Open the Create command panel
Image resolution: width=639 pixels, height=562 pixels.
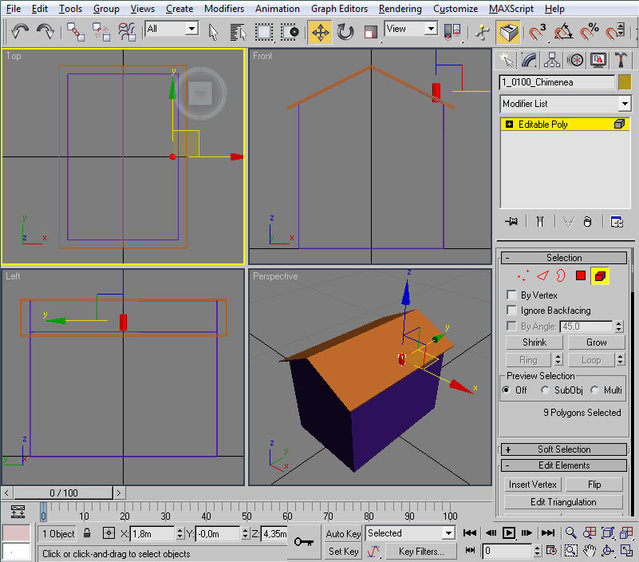coord(508,60)
